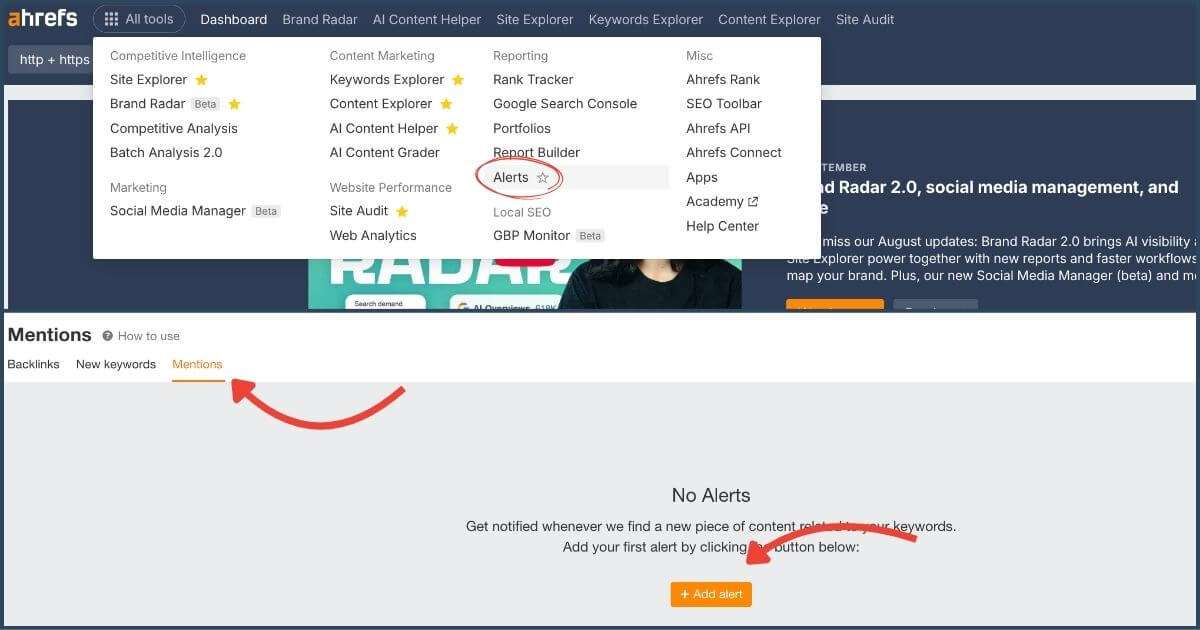Click Brand Radar's star icon
This screenshot has height=630, width=1200.
[234, 103]
